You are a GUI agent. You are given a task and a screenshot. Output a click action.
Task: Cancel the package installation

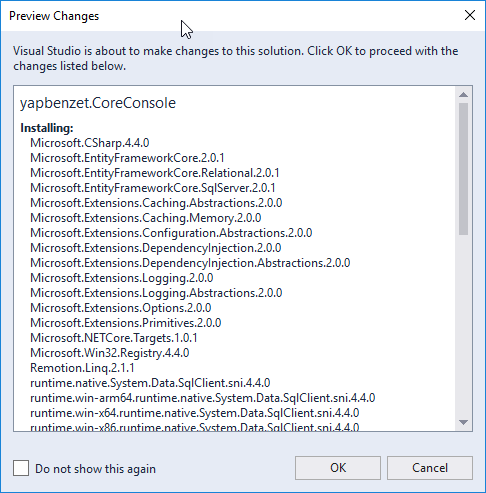[430, 468]
